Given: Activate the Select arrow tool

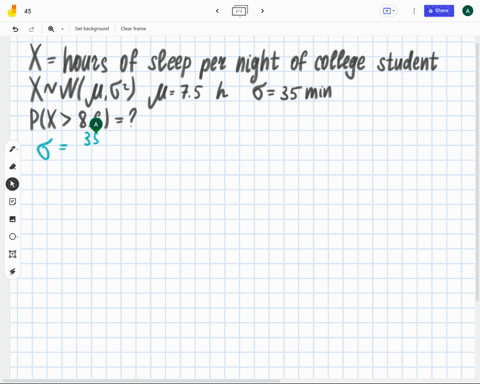Looking at the screenshot, I should [x=12, y=184].
